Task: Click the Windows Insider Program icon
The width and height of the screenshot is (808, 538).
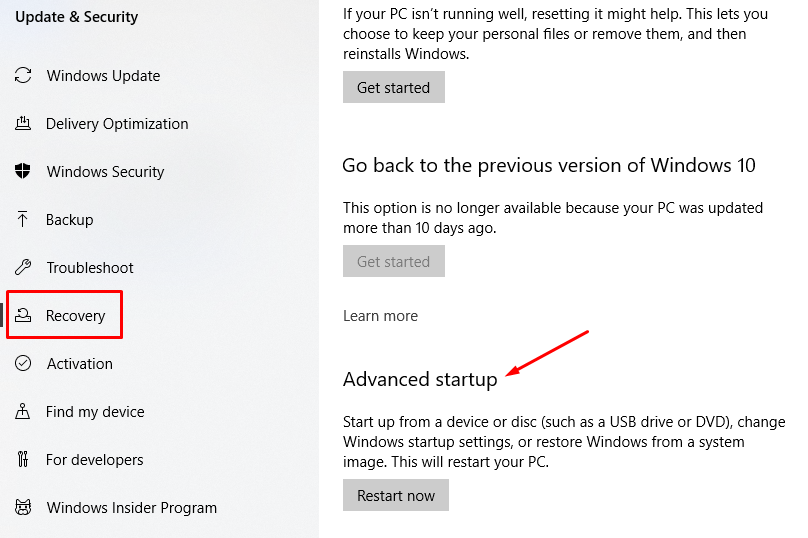Action: [x=23, y=508]
